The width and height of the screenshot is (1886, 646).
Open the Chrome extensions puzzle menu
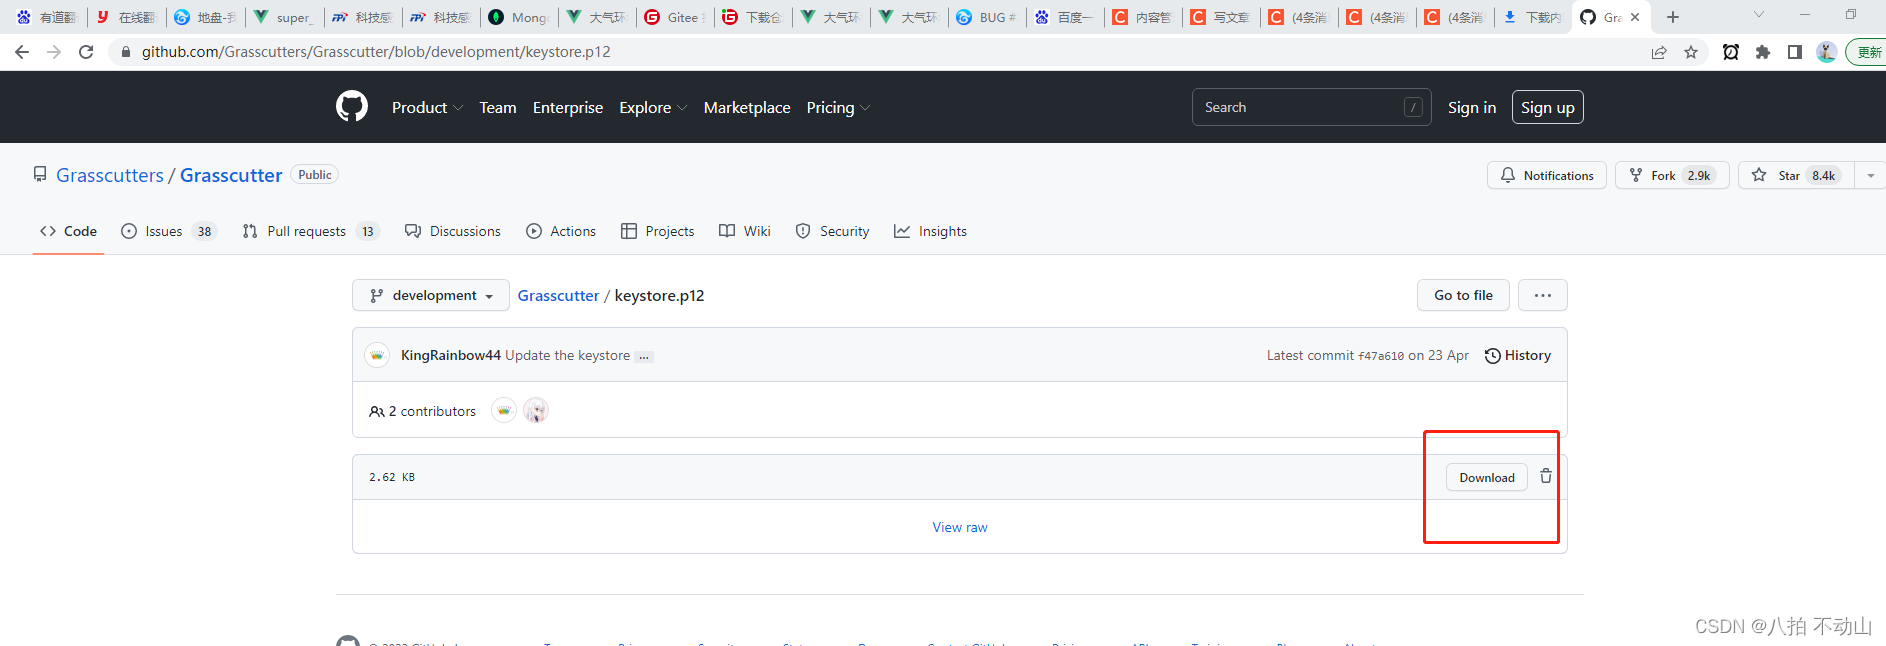click(1763, 52)
